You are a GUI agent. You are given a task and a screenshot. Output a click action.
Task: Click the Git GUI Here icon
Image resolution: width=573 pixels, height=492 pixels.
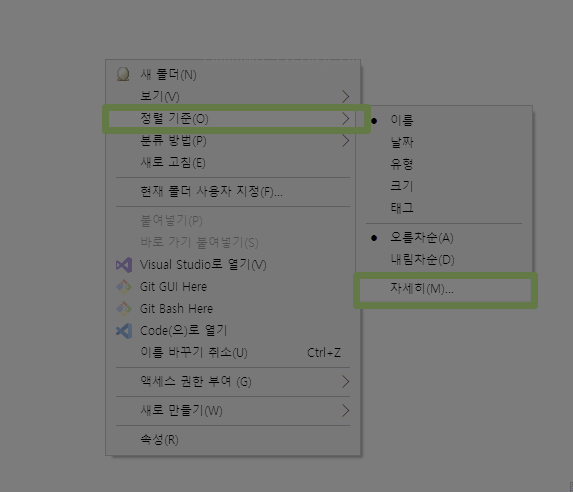(124, 287)
